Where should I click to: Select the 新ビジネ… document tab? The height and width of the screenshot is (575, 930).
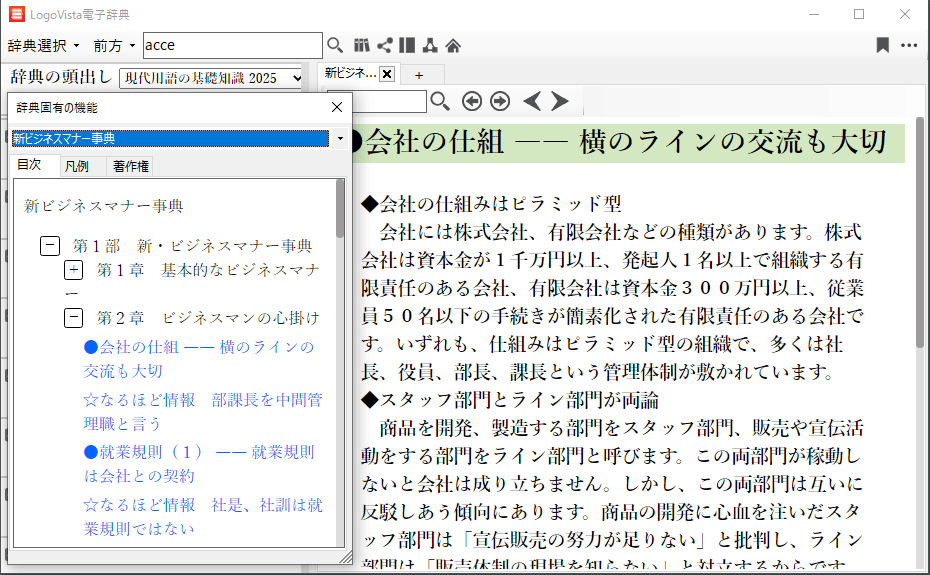350,74
